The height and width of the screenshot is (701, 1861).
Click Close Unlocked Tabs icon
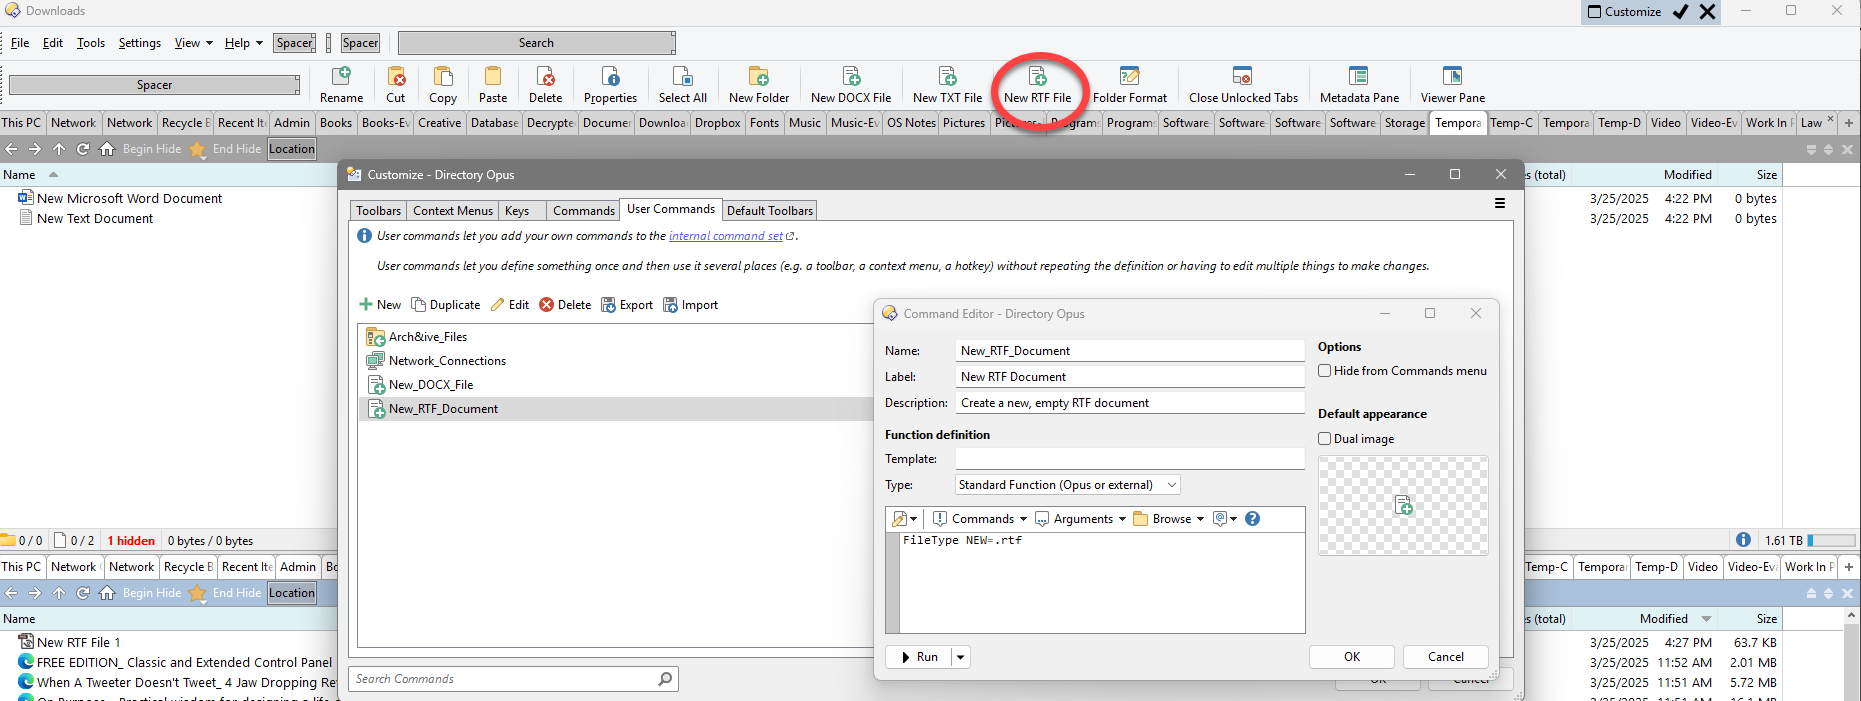(x=1242, y=78)
